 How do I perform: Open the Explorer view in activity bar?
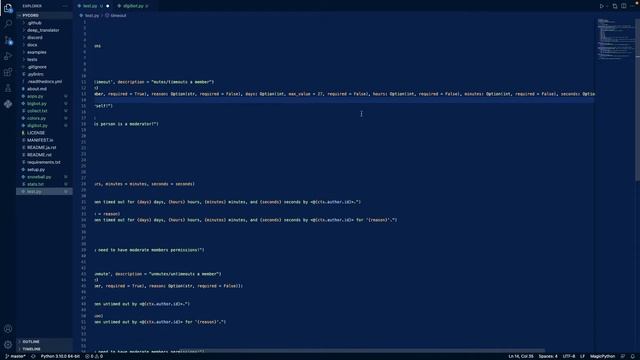8,8
